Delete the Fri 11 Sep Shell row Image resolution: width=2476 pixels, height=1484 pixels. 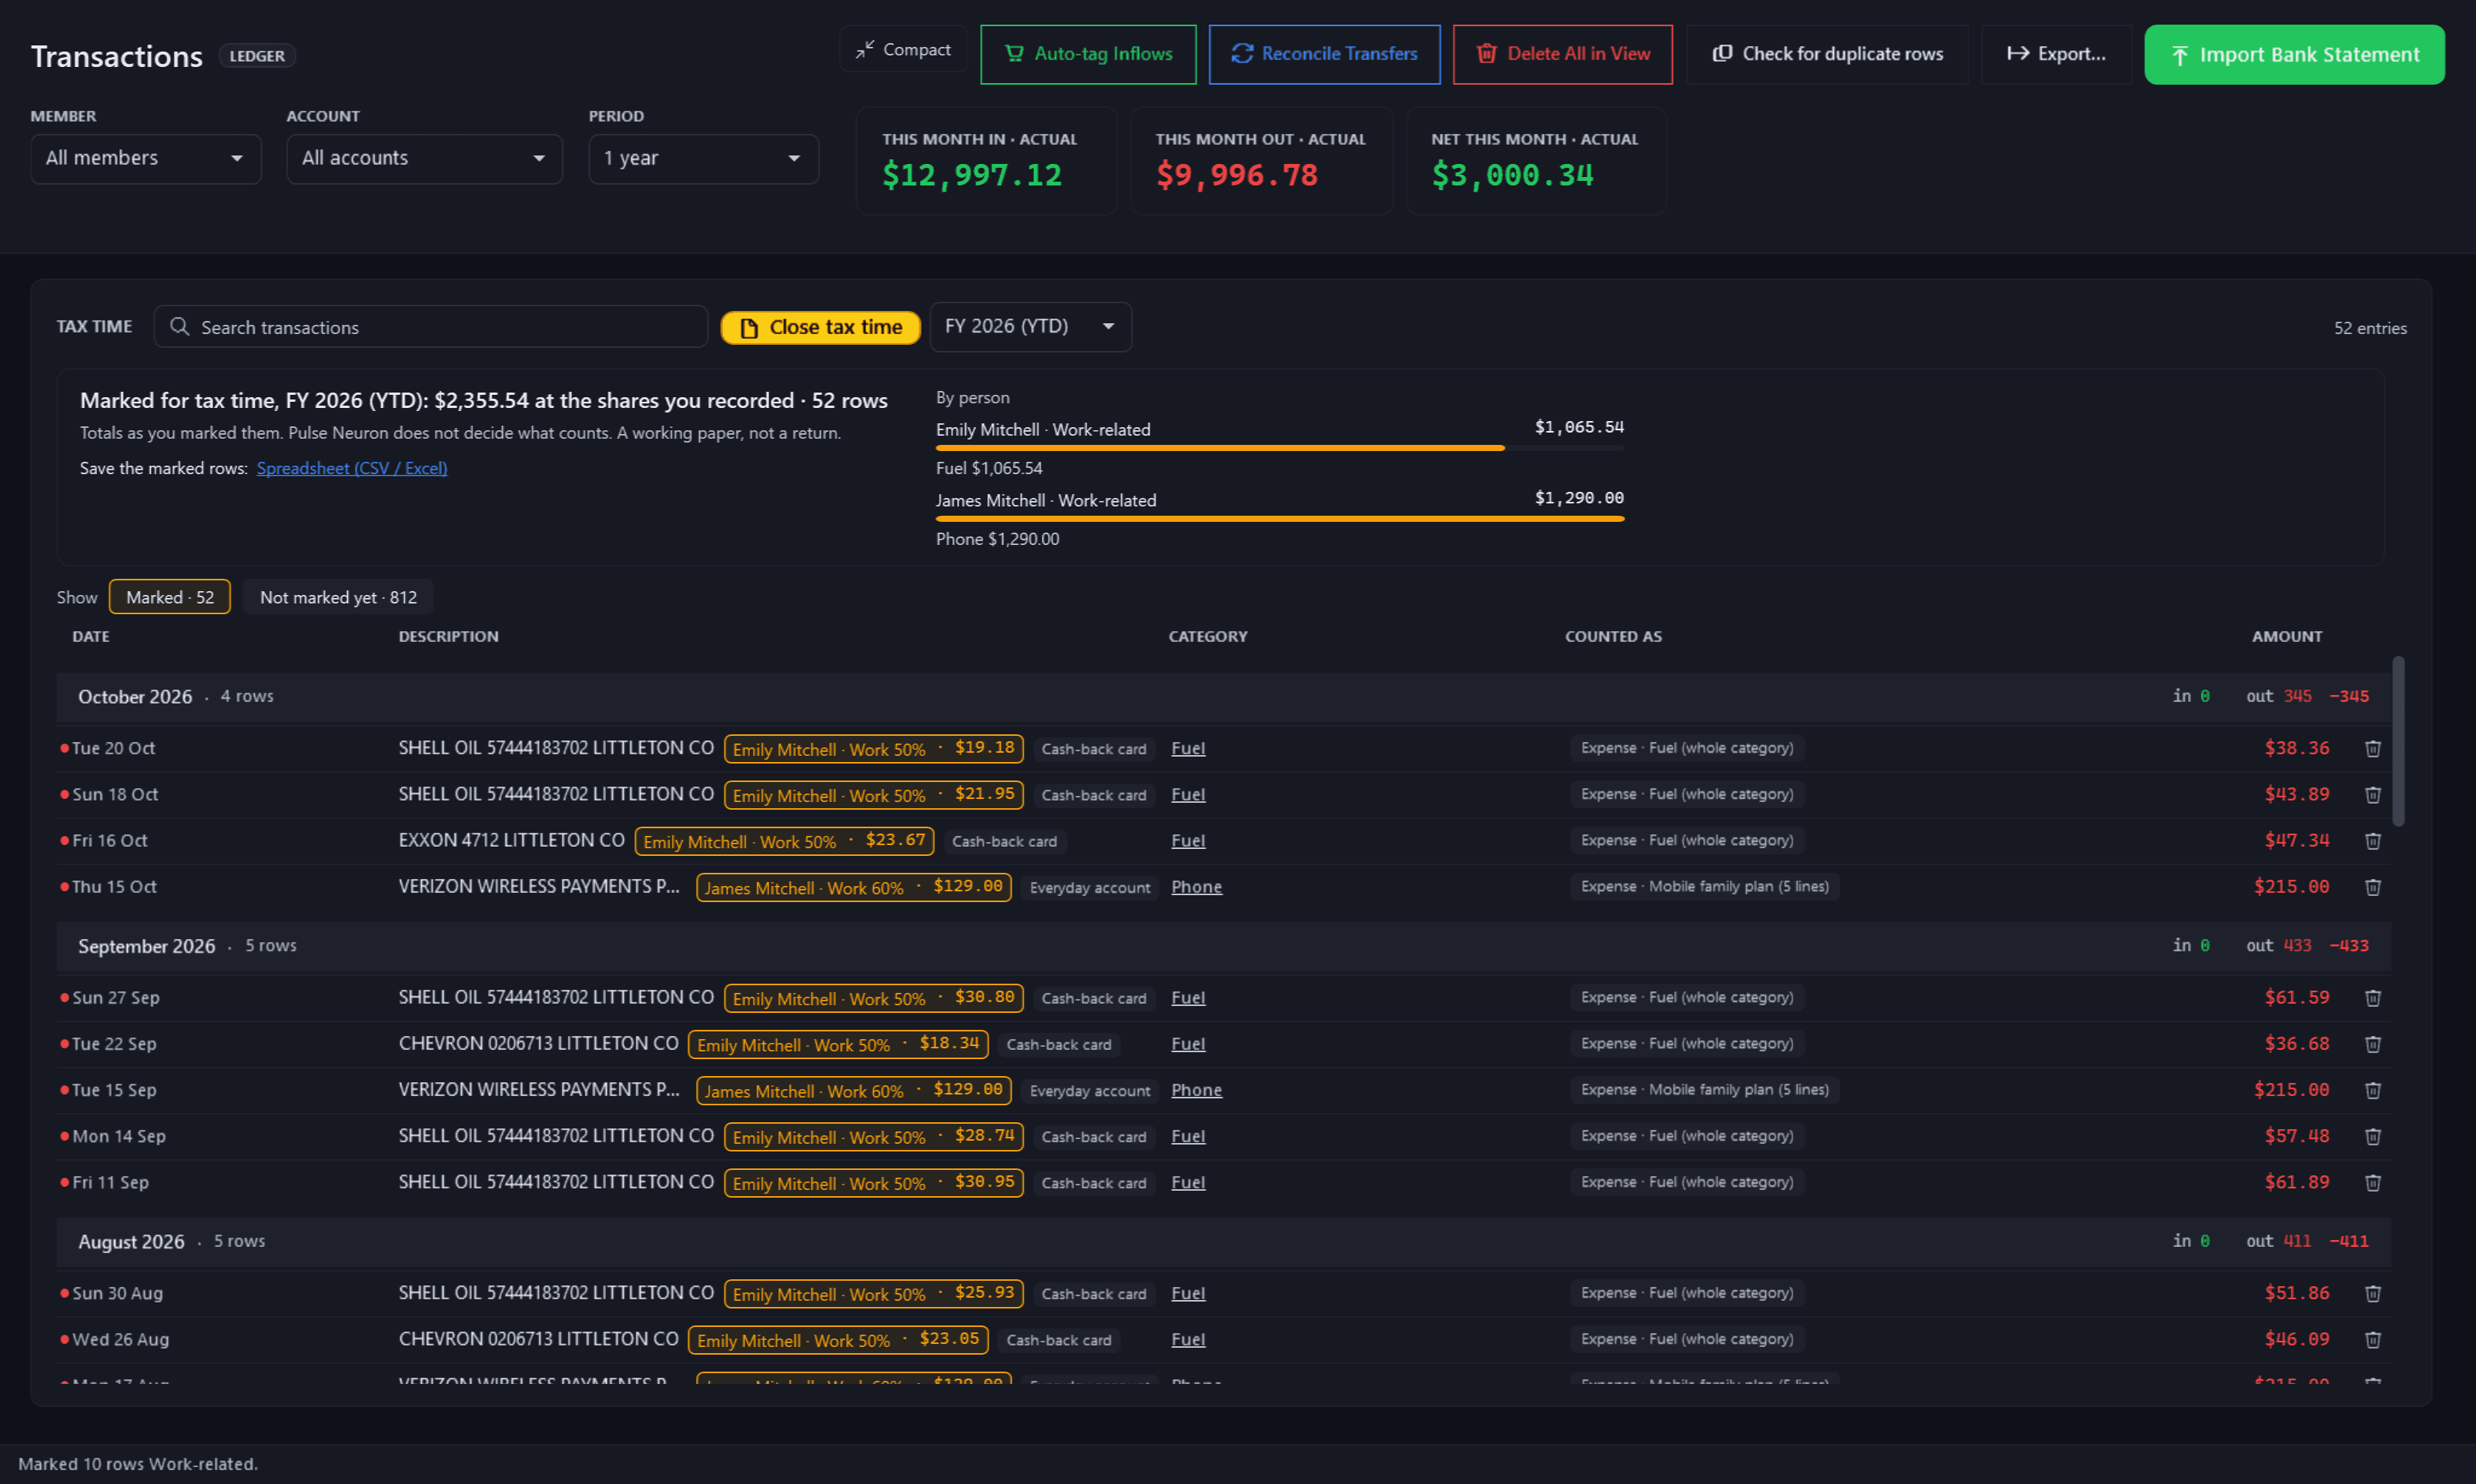point(2372,1182)
